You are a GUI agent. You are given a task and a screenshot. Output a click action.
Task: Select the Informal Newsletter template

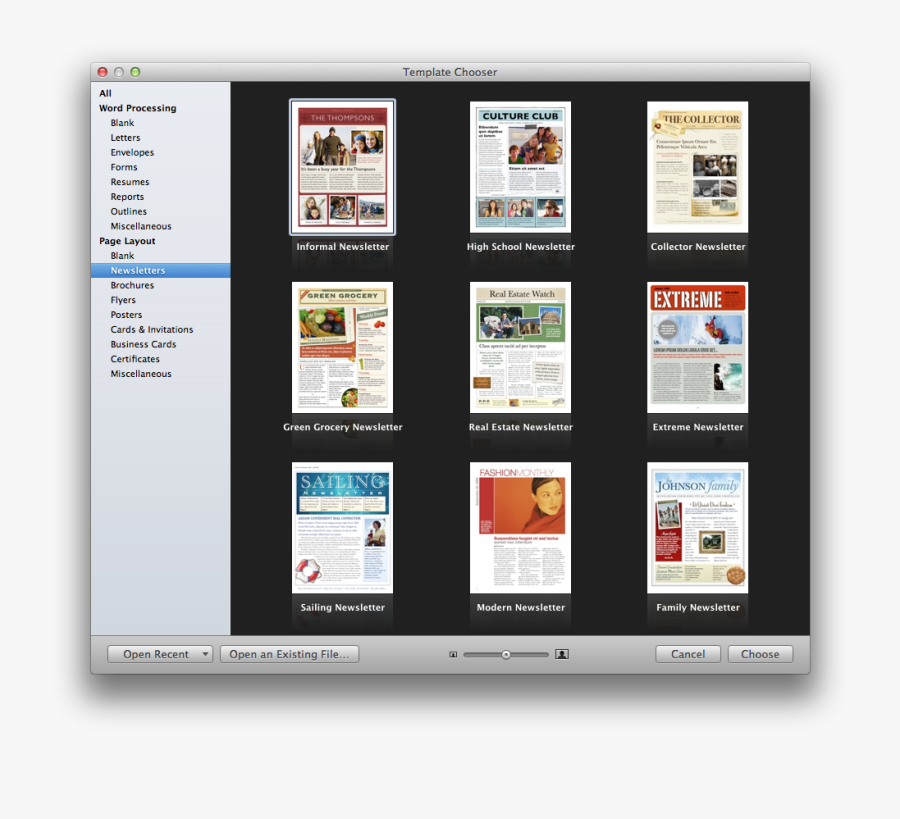click(x=343, y=167)
